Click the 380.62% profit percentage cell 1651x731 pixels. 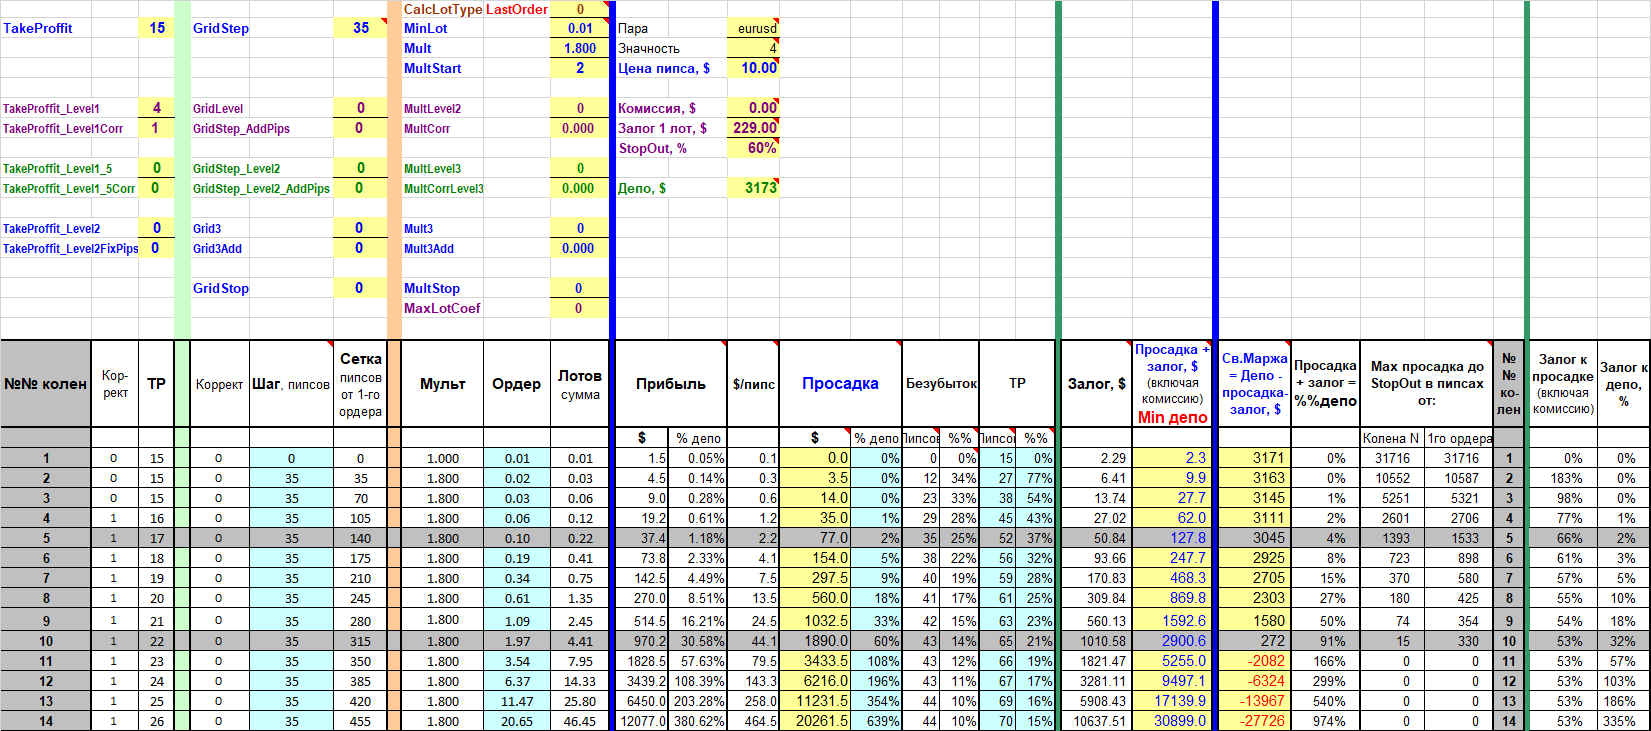tap(698, 721)
